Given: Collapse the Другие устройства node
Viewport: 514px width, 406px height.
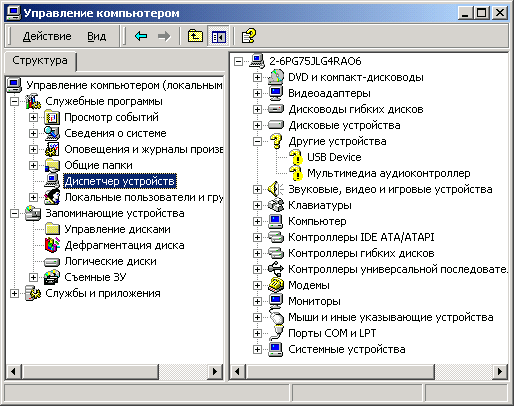Looking at the screenshot, I should pyautogui.click(x=257, y=141).
